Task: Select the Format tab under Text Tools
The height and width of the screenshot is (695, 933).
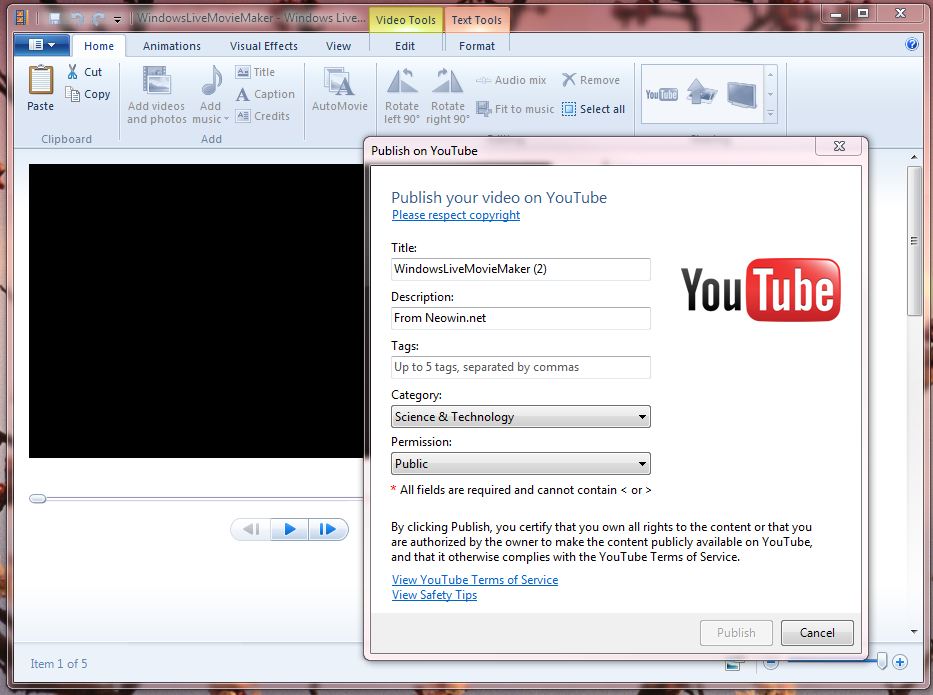Action: [x=477, y=46]
